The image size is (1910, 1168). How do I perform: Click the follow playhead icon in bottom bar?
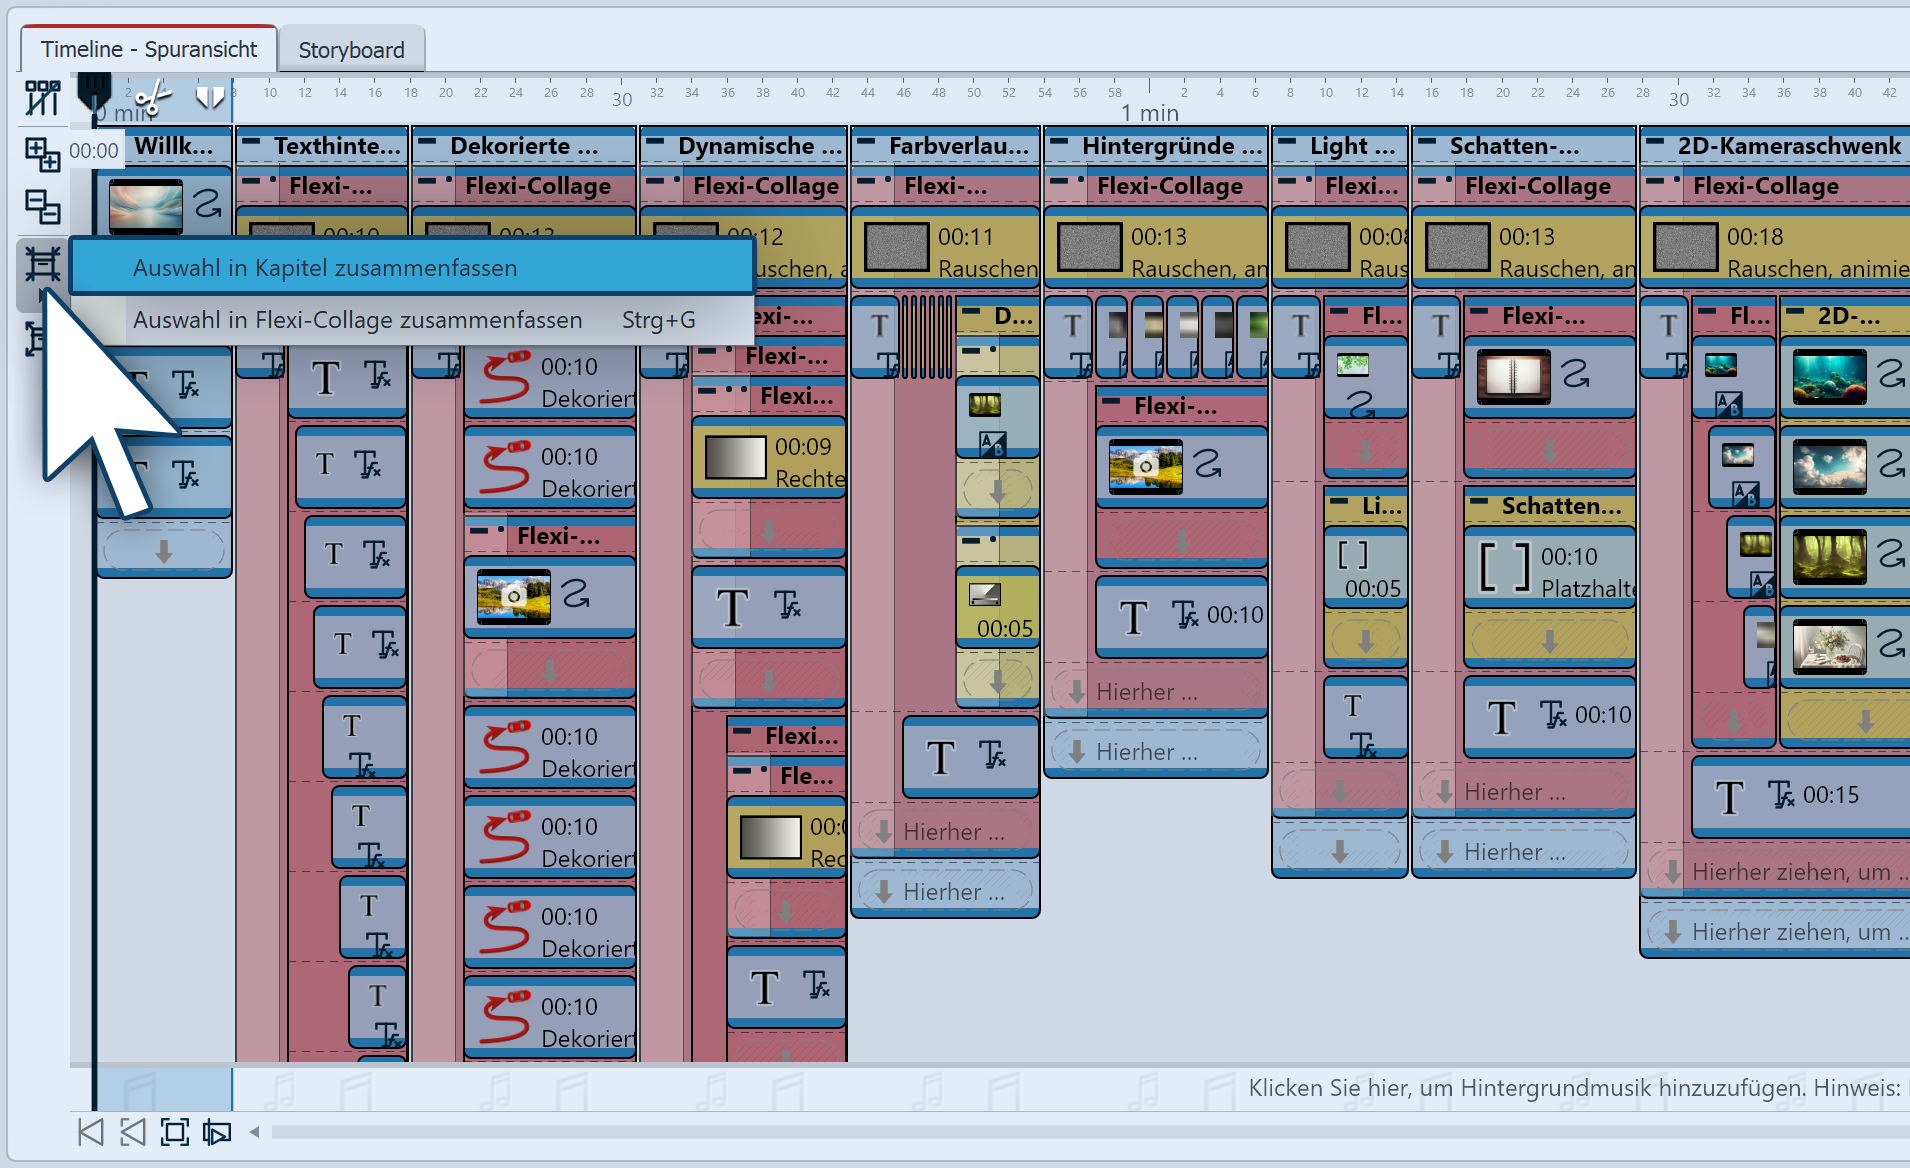(x=217, y=1132)
